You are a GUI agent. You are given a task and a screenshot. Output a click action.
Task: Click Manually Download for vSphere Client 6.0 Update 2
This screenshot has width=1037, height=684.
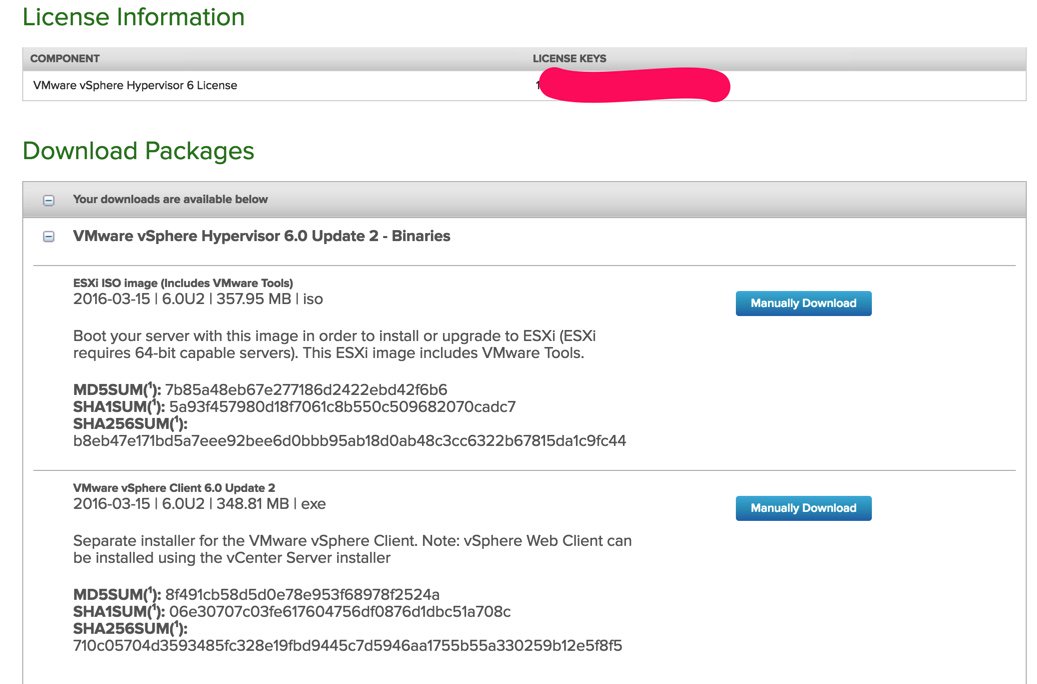pyautogui.click(x=804, y=509)
